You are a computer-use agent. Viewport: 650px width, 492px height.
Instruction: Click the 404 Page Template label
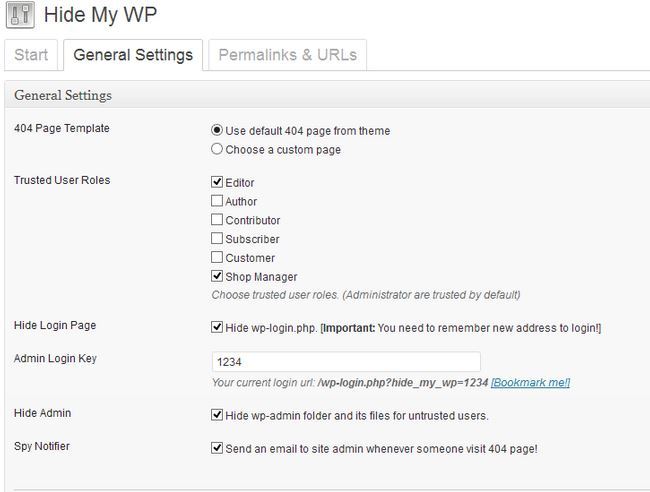click(x=62, y=128)
